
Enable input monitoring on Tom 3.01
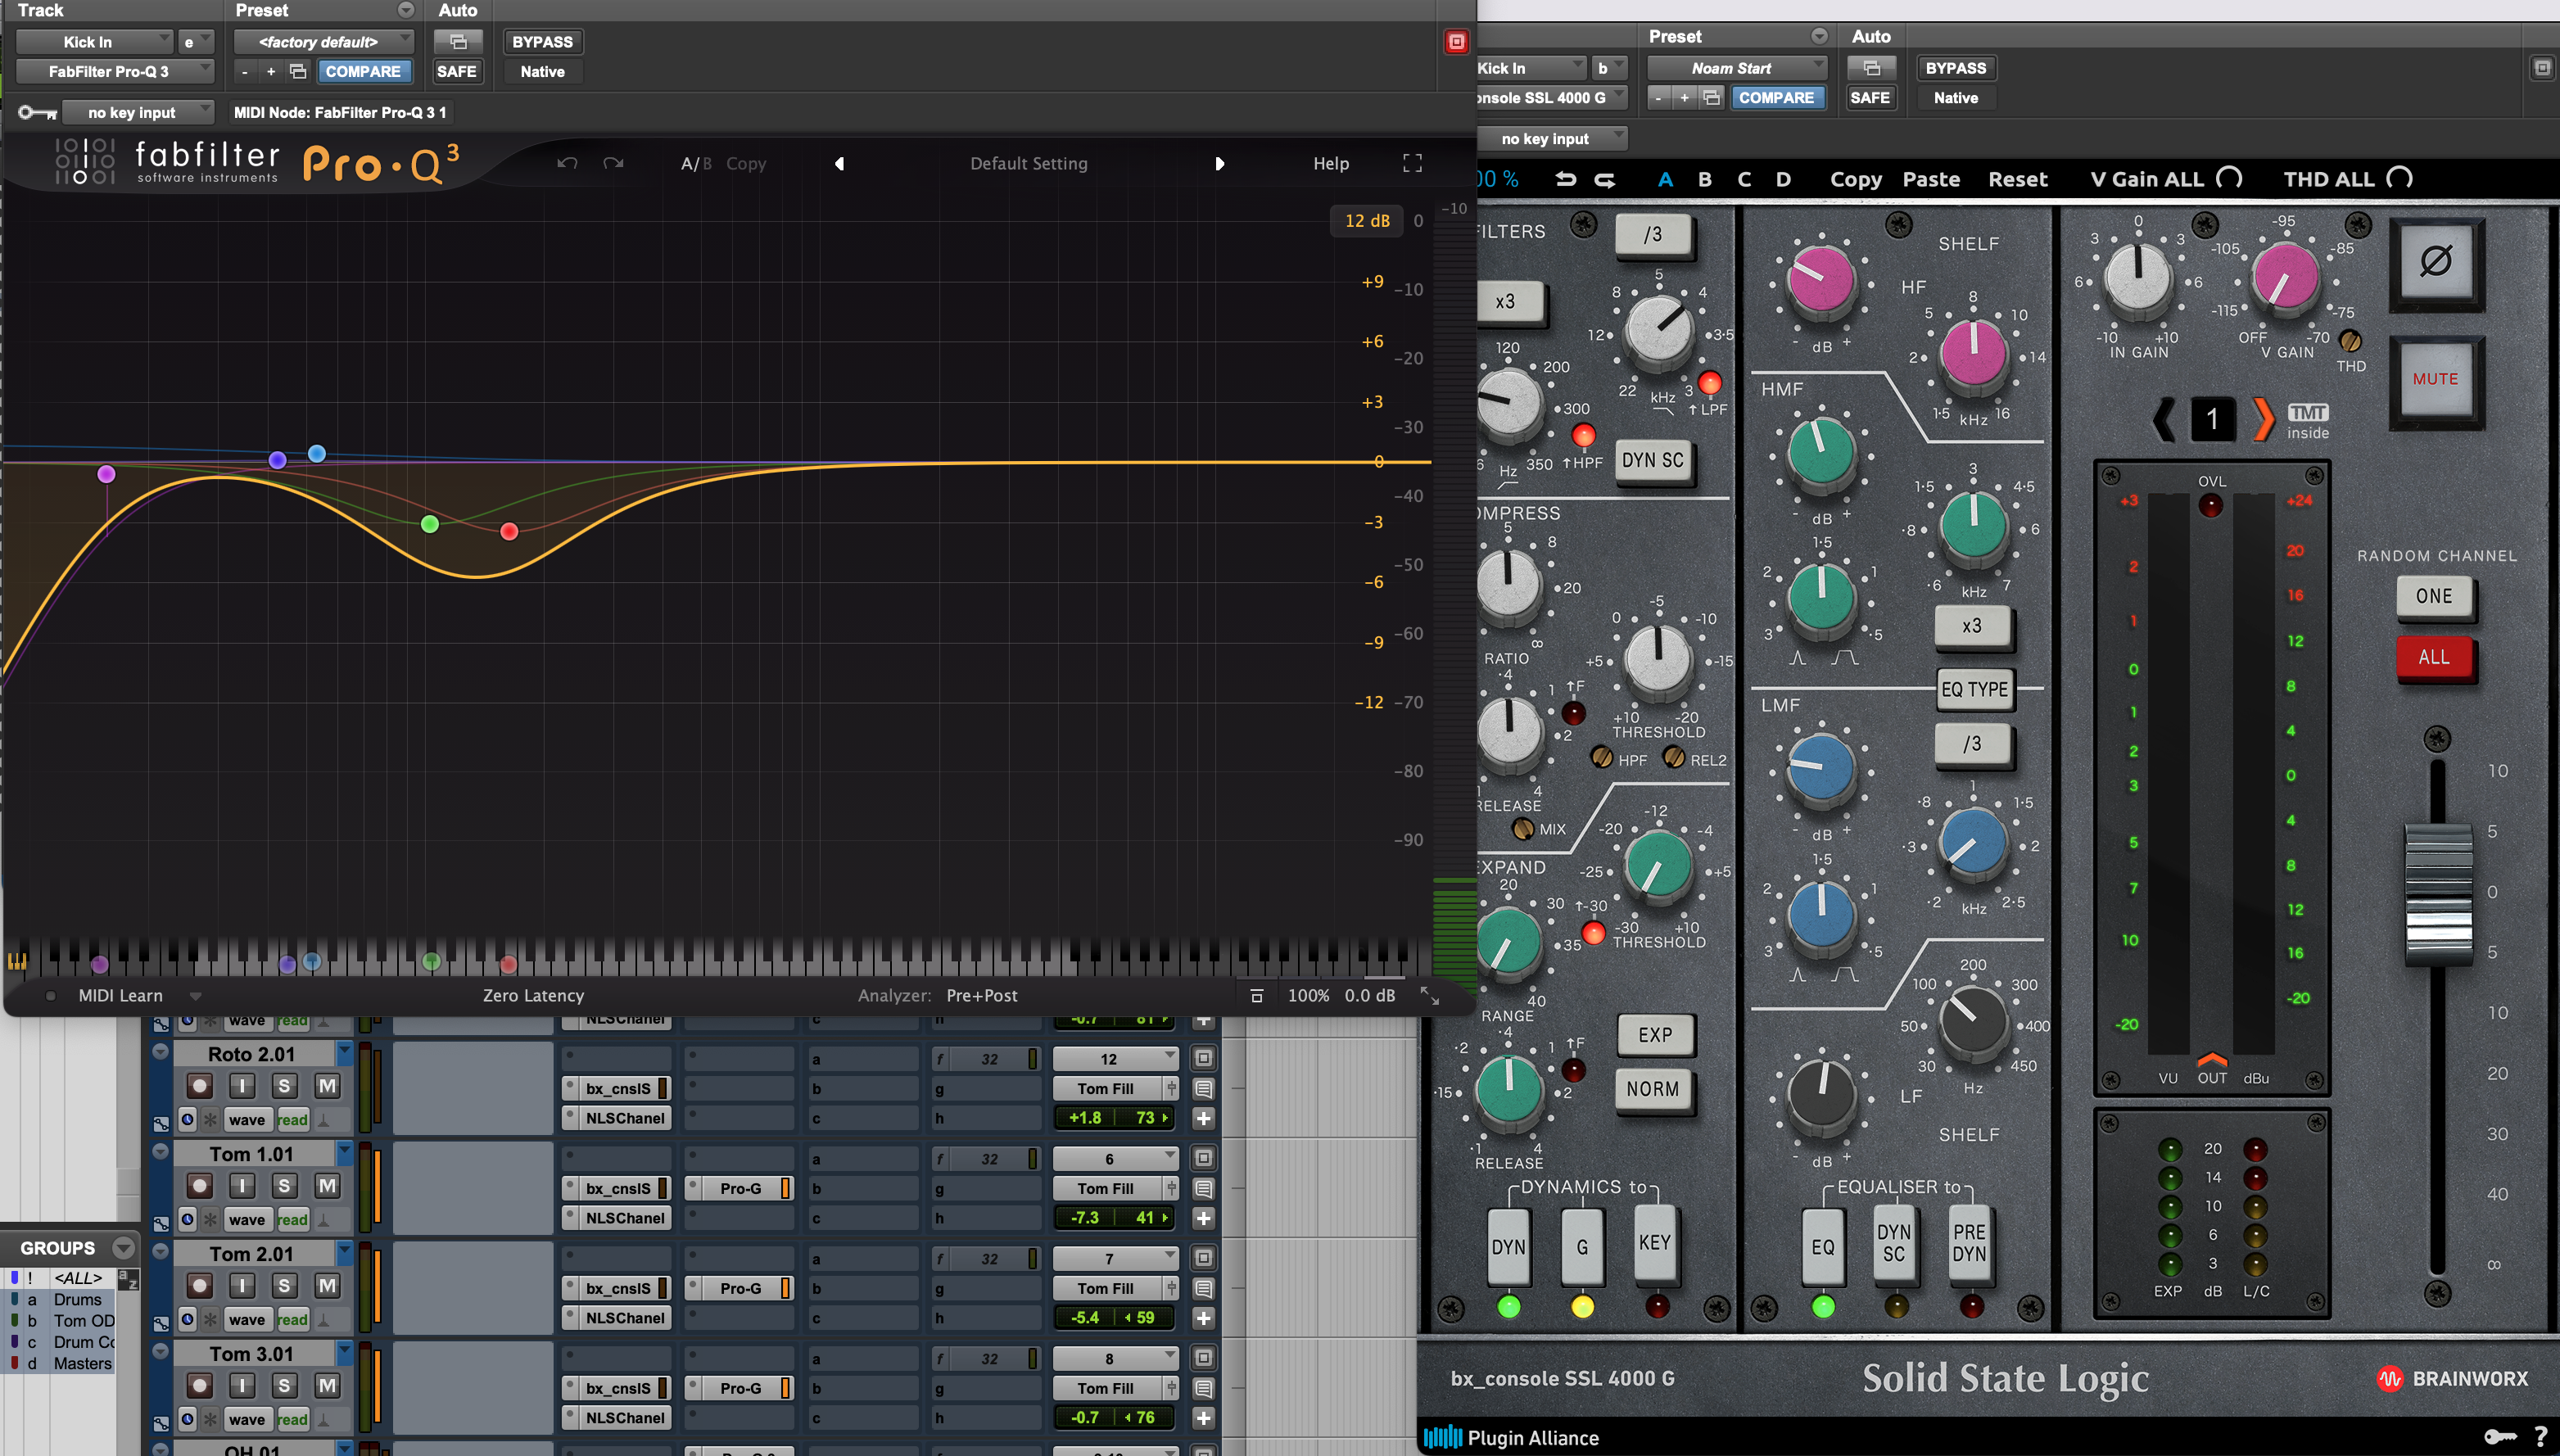point(242,1386)
